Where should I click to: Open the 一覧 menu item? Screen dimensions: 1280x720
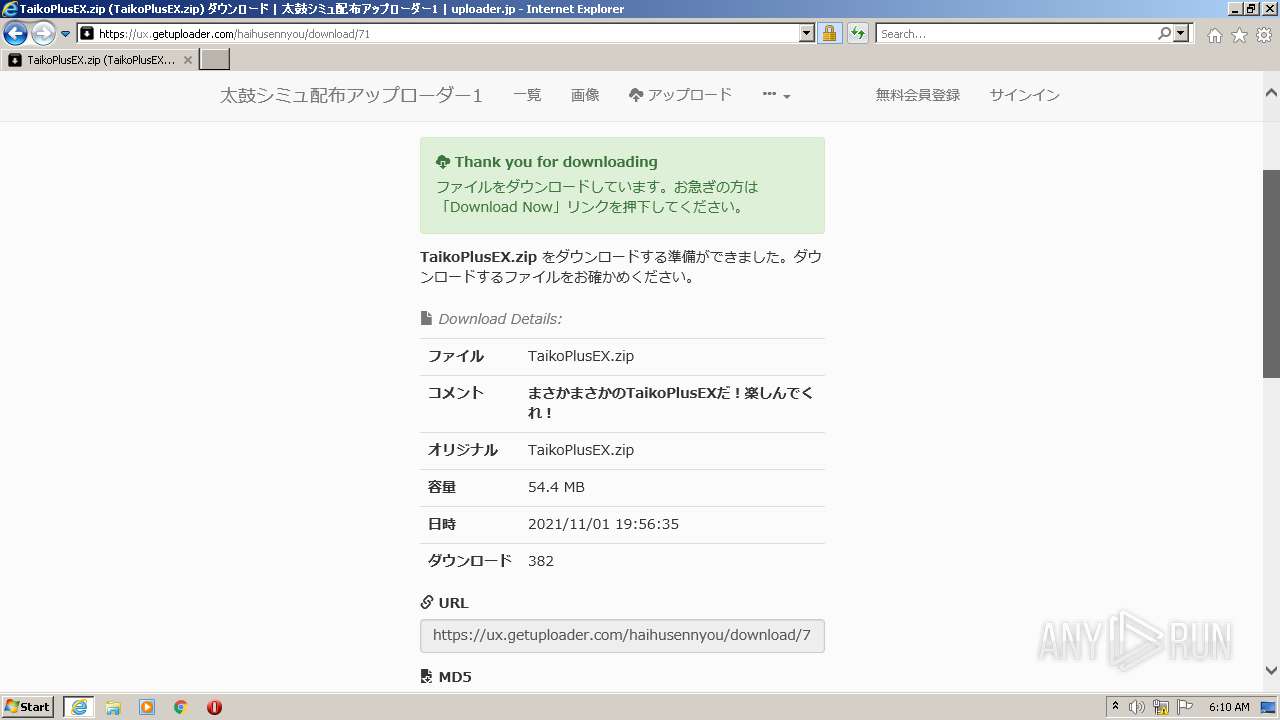[x=527, y=95]
